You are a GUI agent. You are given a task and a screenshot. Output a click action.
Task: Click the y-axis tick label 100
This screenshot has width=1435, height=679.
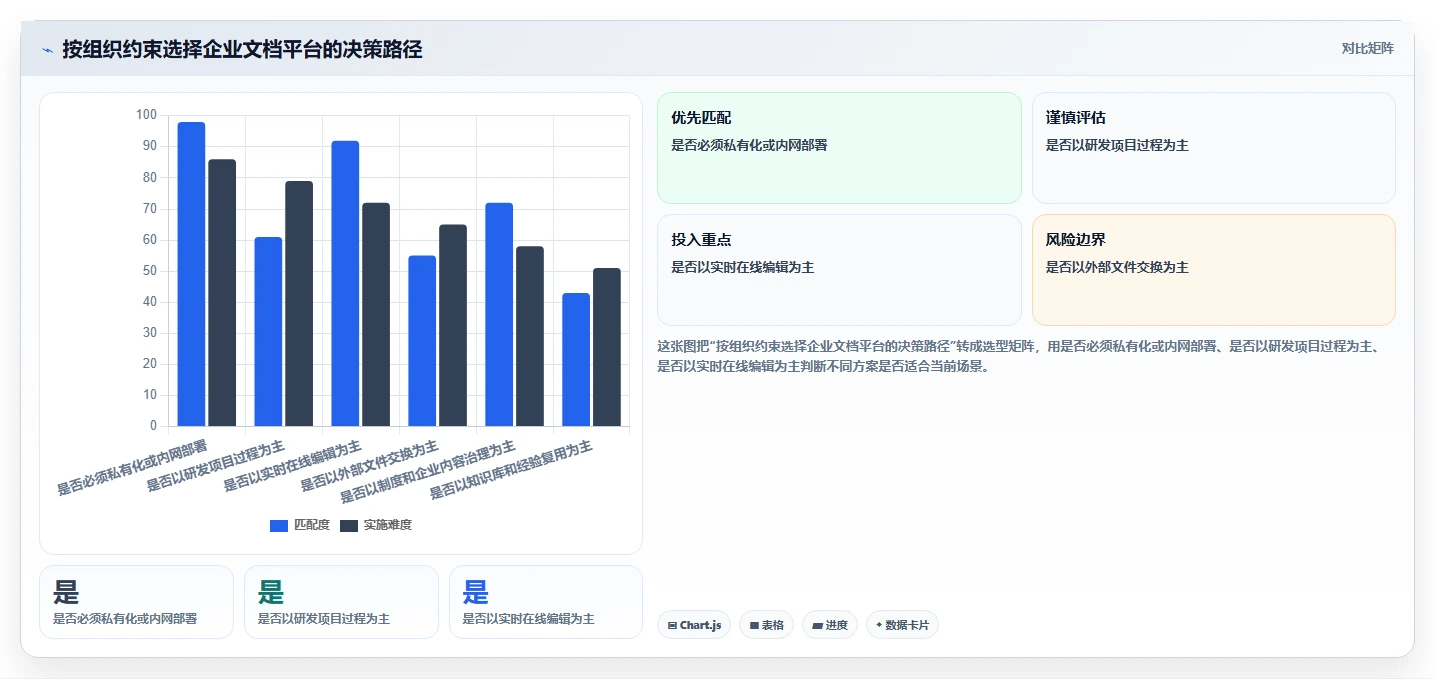coord(146,115)
